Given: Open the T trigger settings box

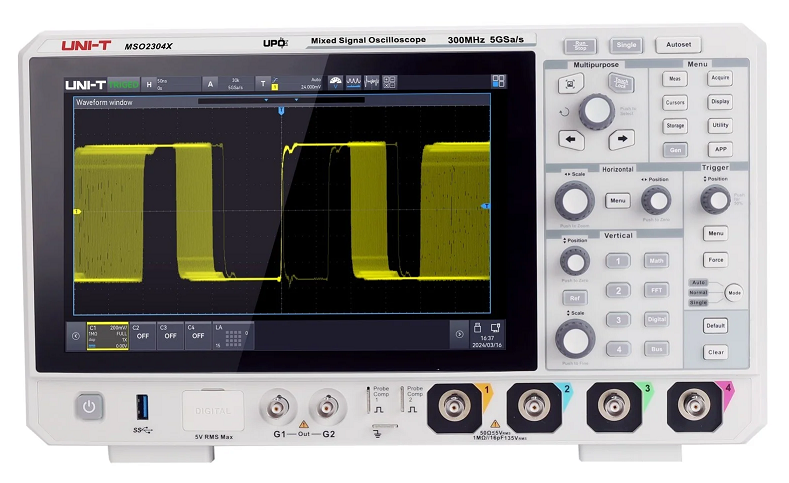Looking at the screenshot, I should click(289, 84).
